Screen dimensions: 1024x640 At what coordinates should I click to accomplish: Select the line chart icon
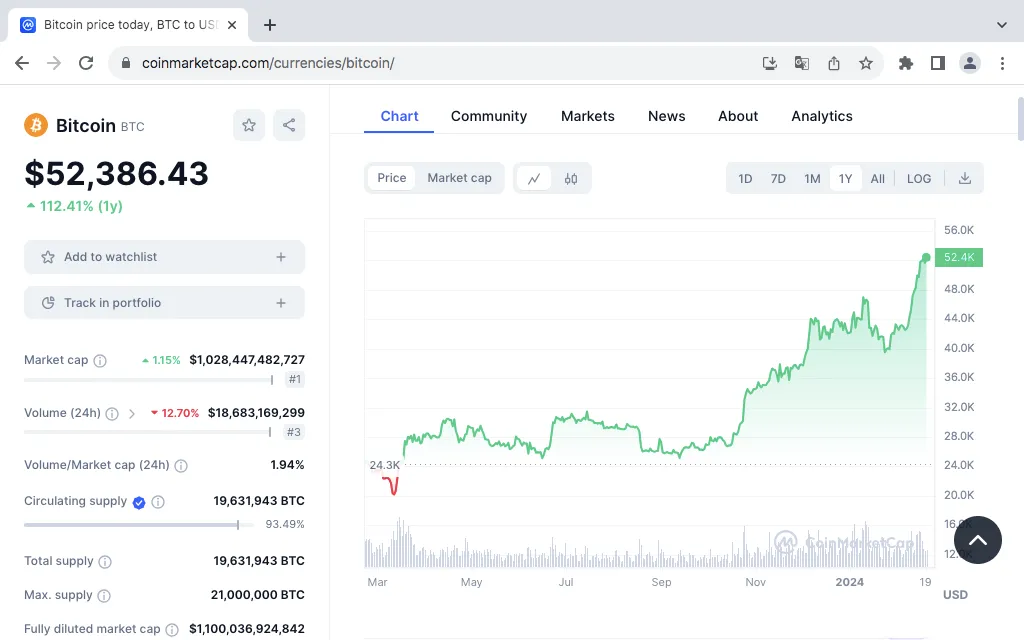pyautogui.click(x=534, y=178)
